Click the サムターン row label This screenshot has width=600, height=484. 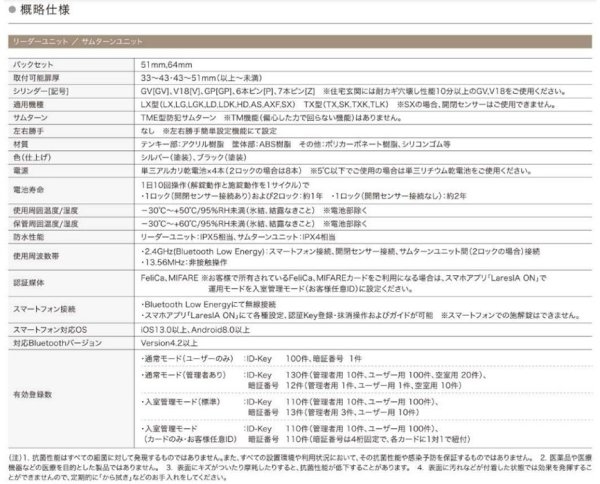click(x=29, y=116)
